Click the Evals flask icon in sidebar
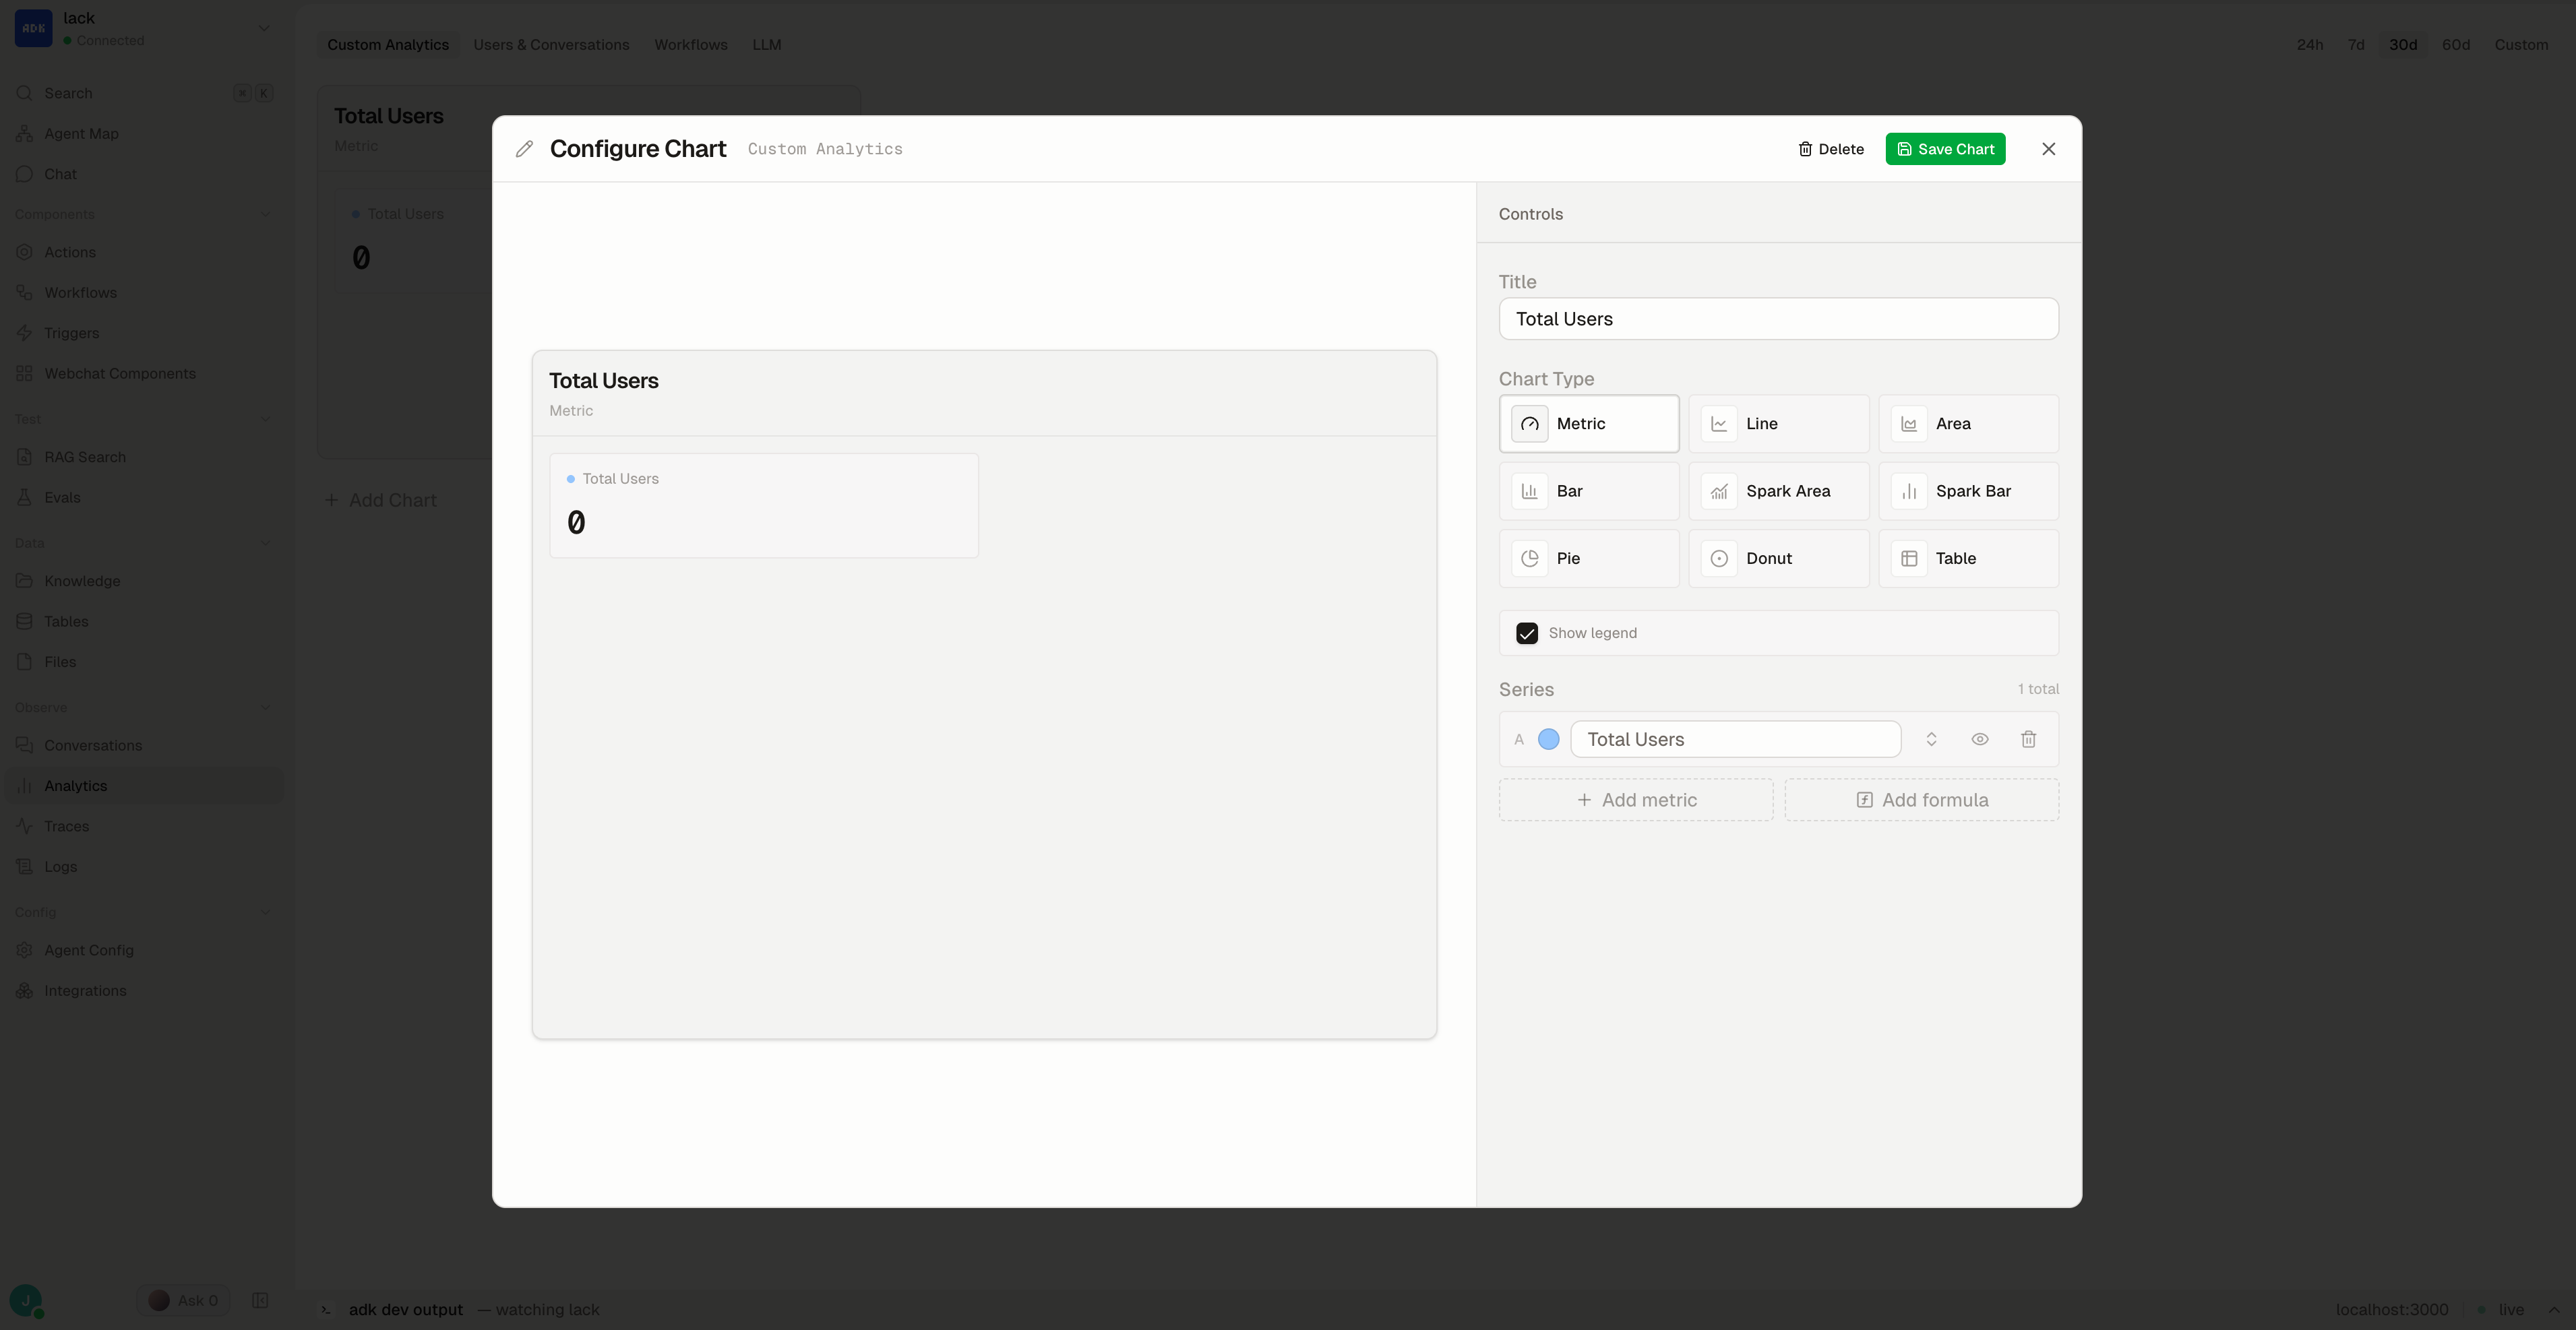The image size is (2576, 1330). (x=24, y=497)
